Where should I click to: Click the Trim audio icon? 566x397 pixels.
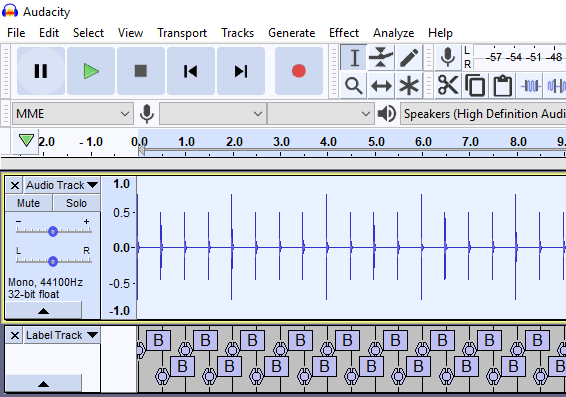[x=531, y=86]
